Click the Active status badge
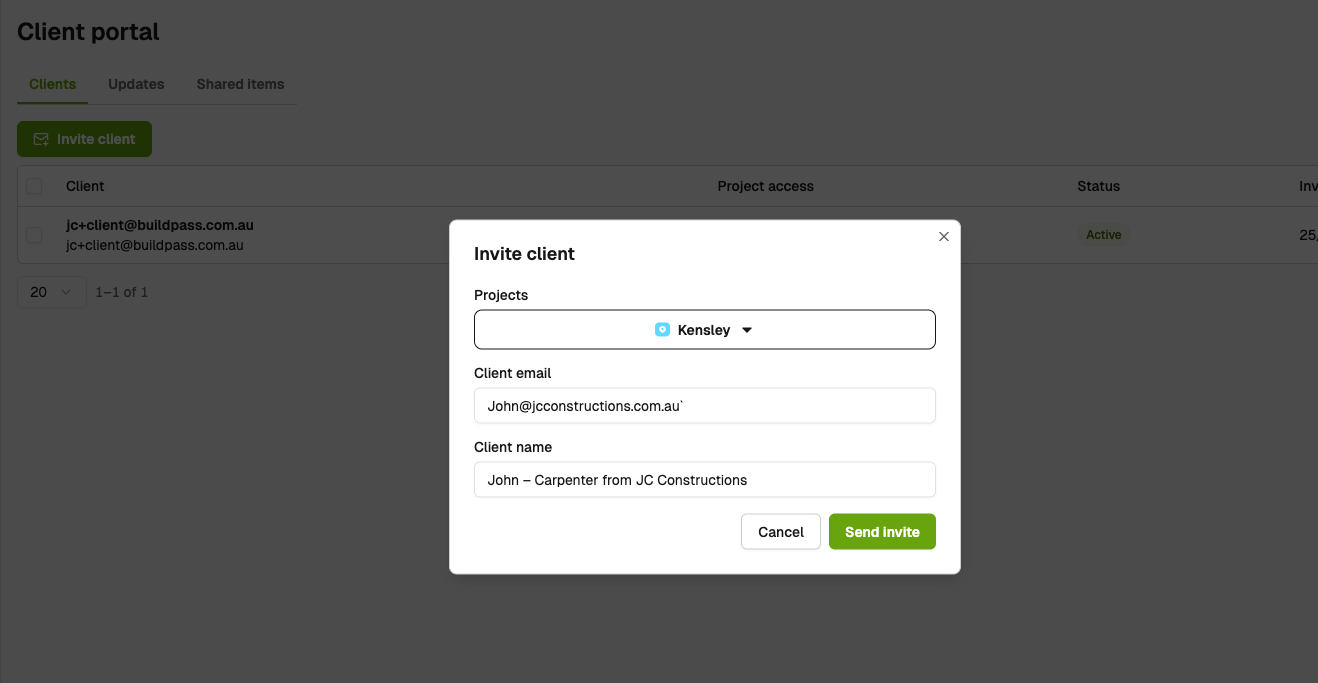The image size is (1318, 683). point(1104,235)
